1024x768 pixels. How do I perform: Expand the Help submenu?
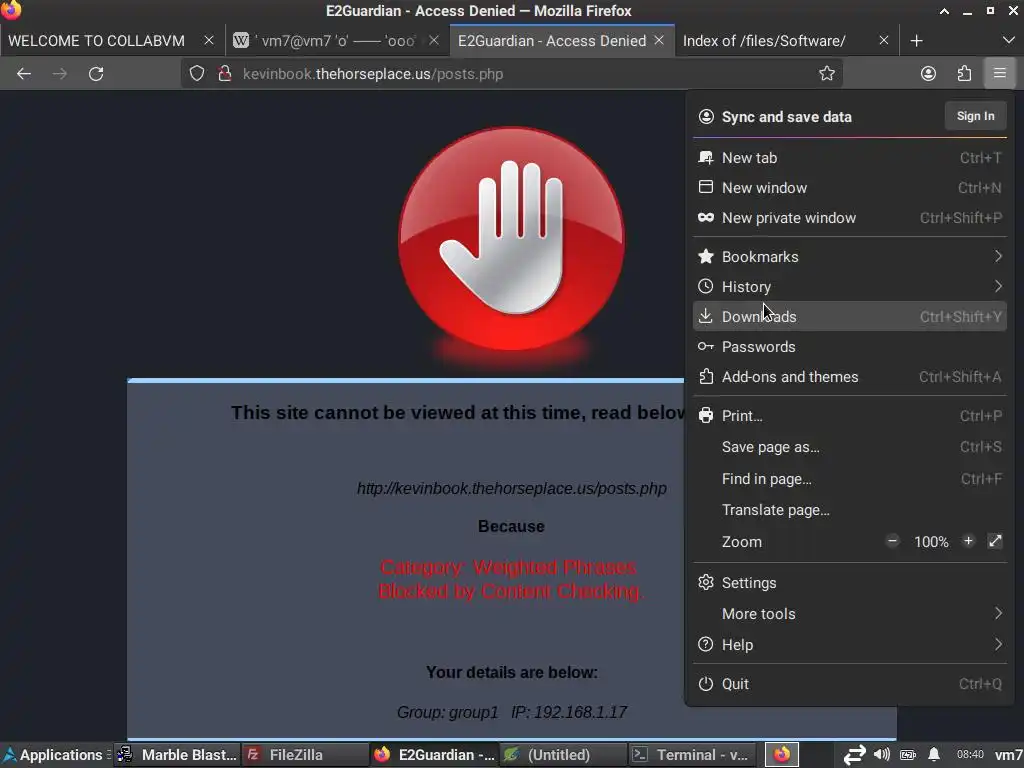pyautogui.click(x=850, y=645)
